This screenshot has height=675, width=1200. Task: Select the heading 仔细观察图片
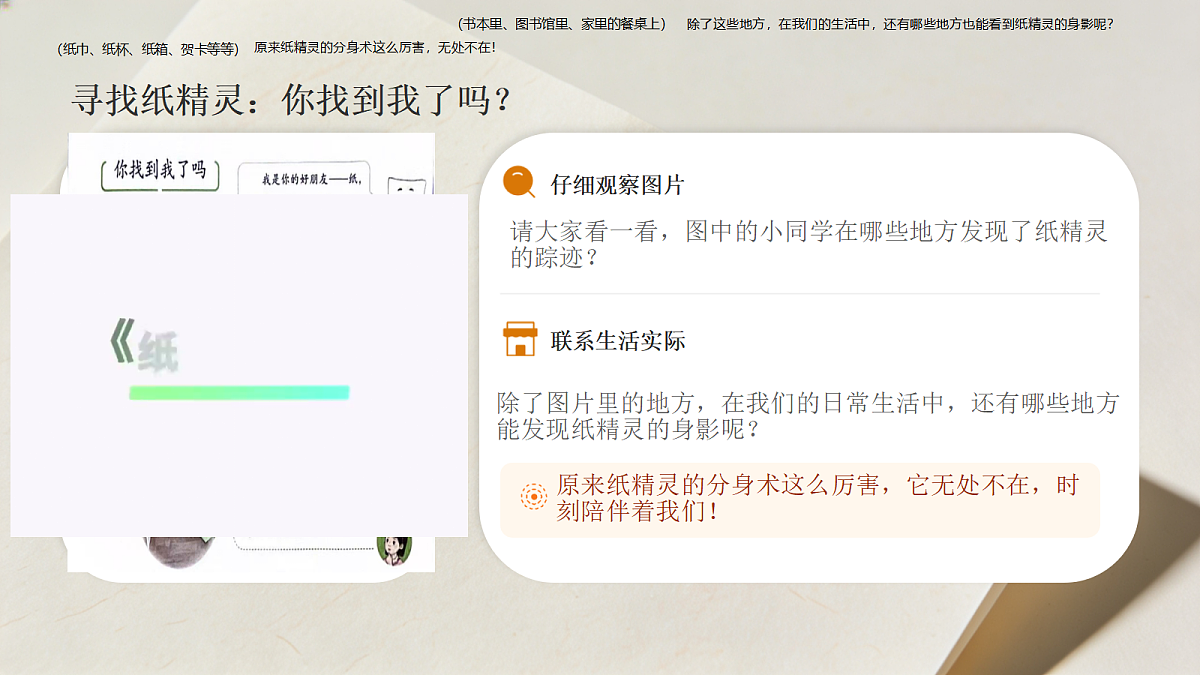[x=617, y=185]
